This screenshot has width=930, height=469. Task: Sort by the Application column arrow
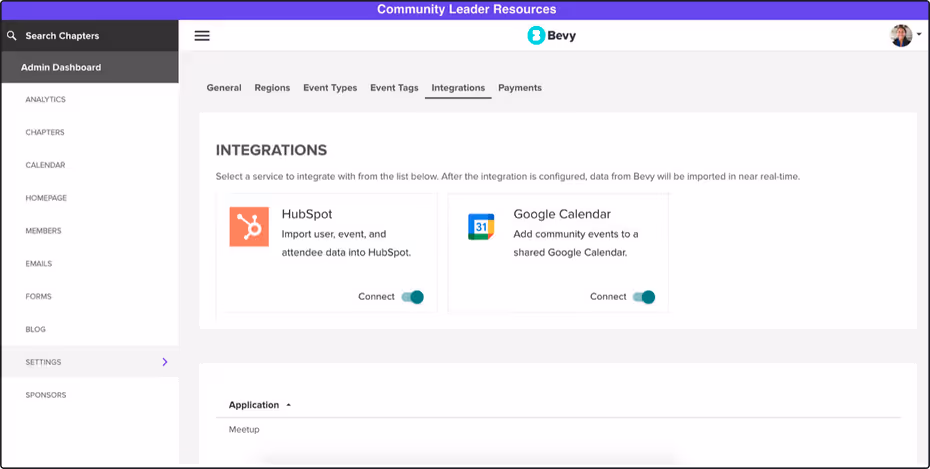coord(288,405)
